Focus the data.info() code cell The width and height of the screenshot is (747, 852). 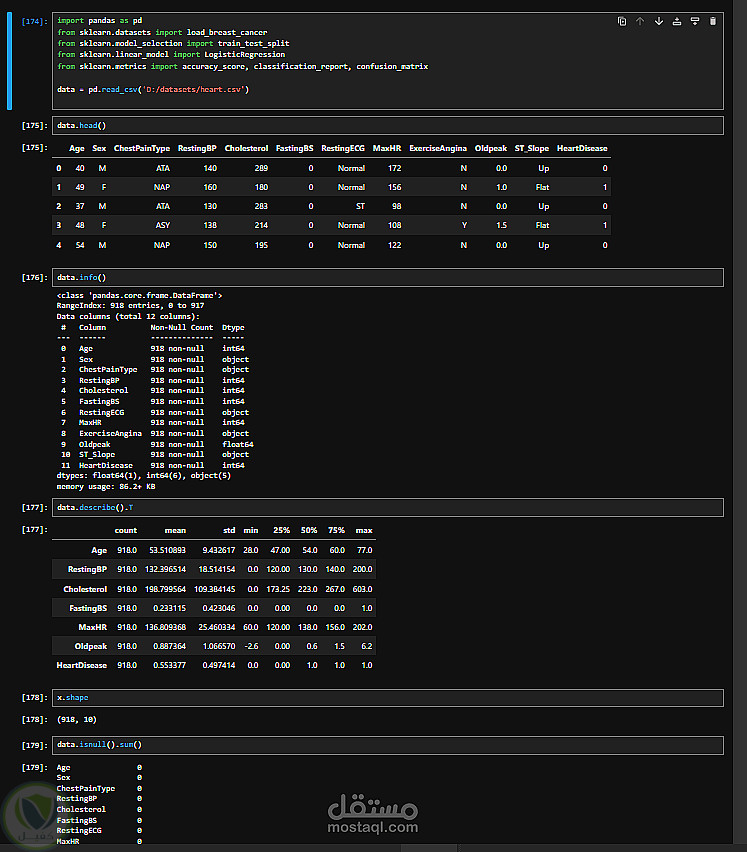388,278
